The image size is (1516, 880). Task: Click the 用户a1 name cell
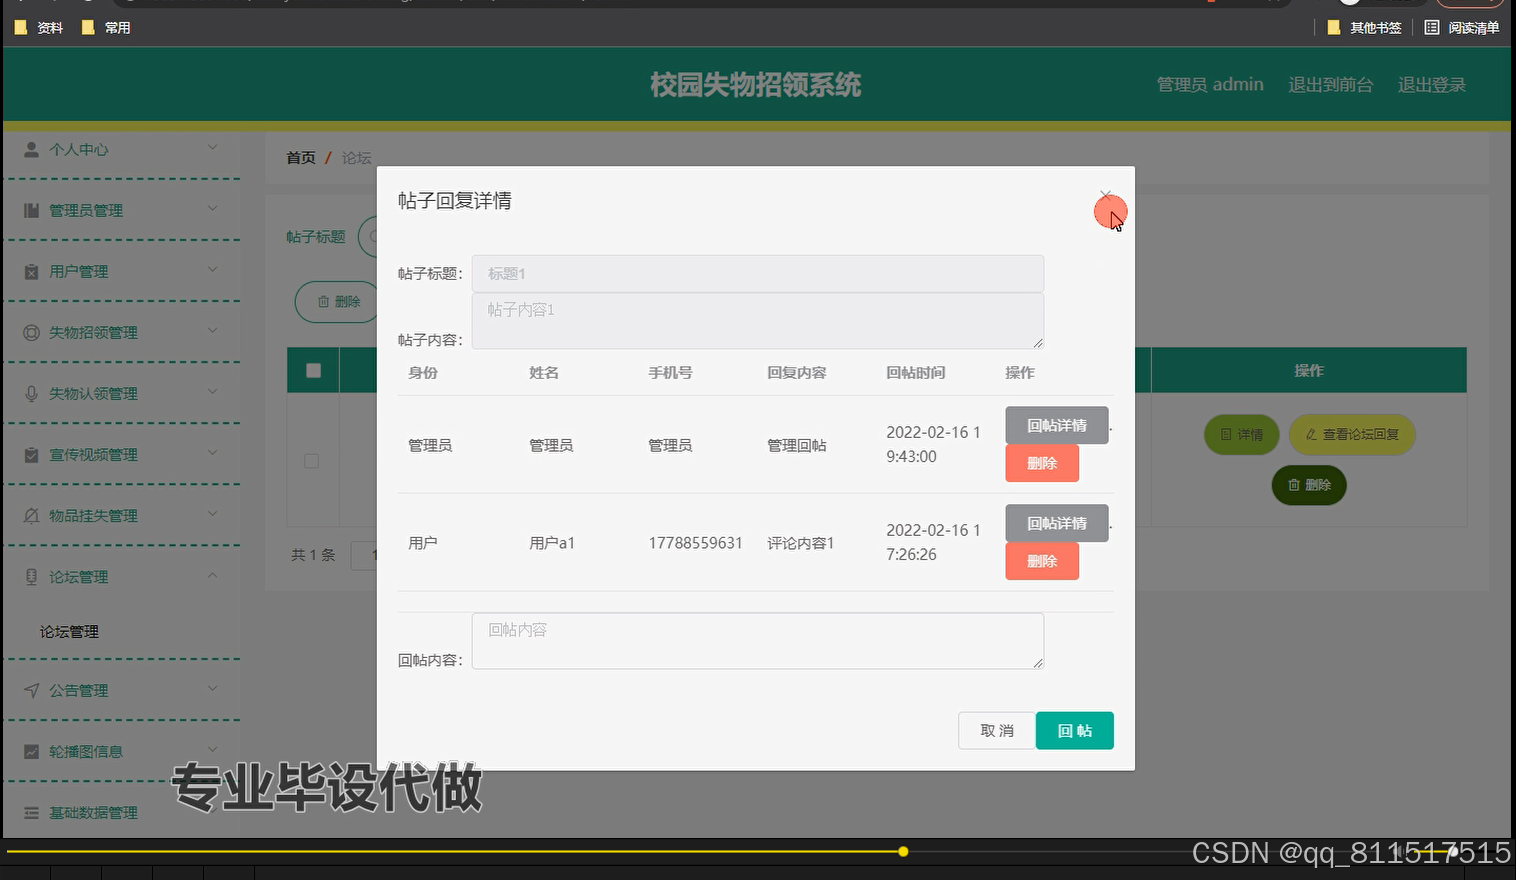(552, 543)
